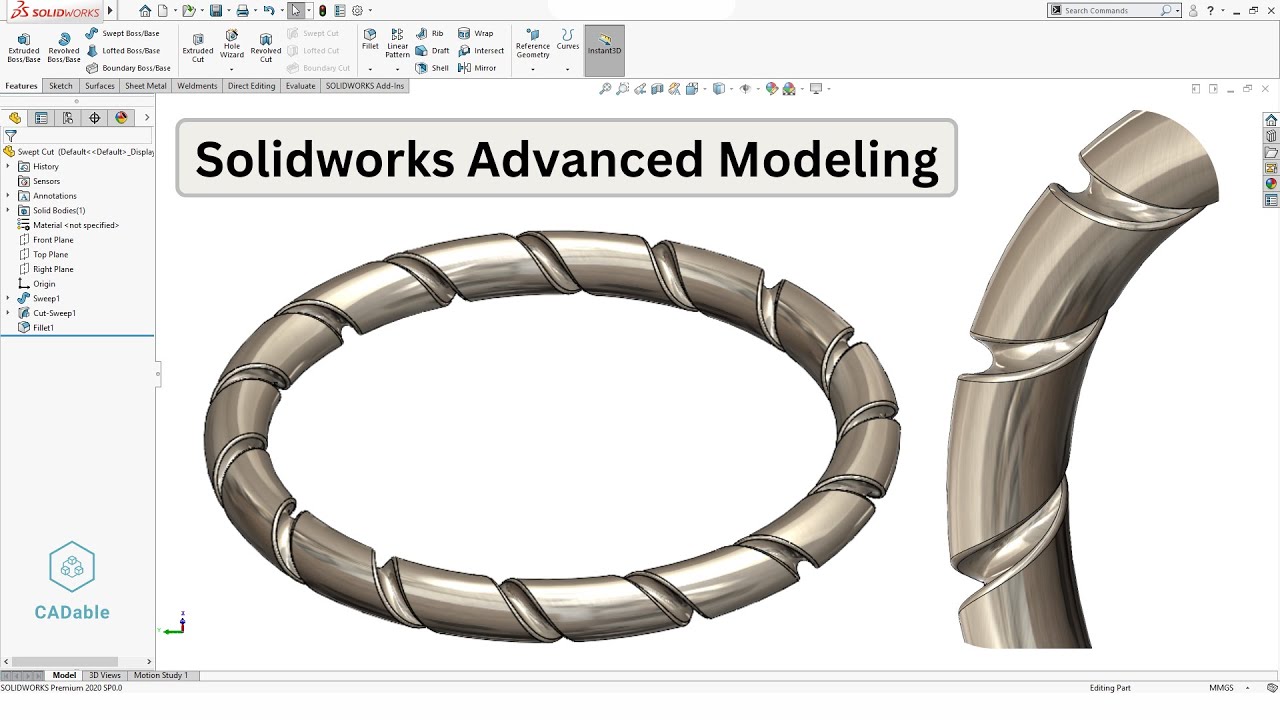Switch to the Evaluate tab
1280x720 pixels.
coord(301,86)
